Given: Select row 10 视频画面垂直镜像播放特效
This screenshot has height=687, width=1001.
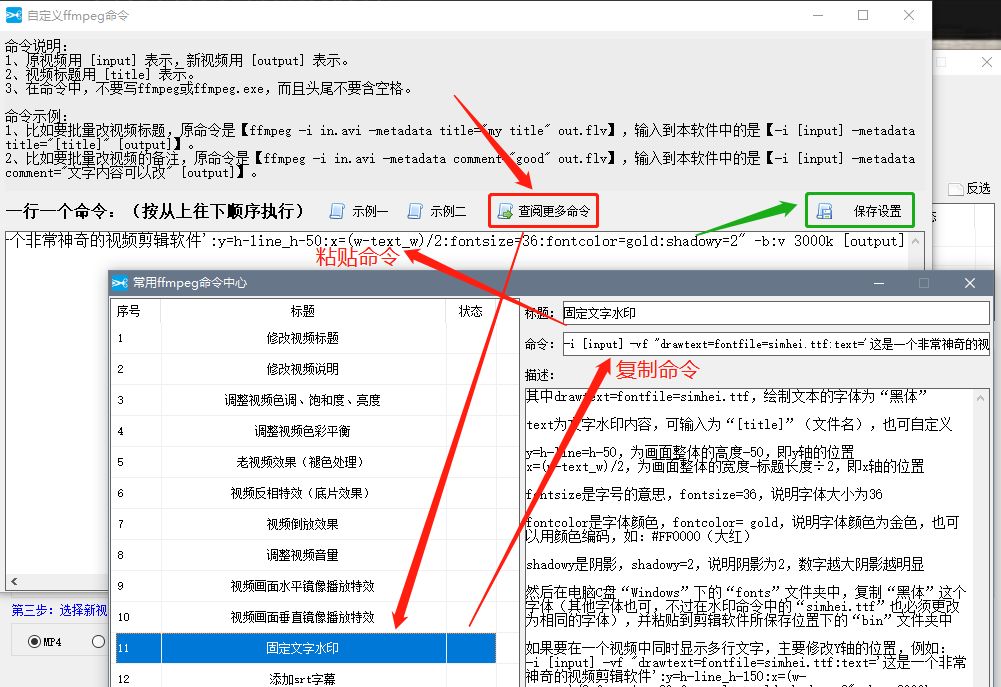Looking at the screenshot, I should pyautogui.click(x=305, y=617).
